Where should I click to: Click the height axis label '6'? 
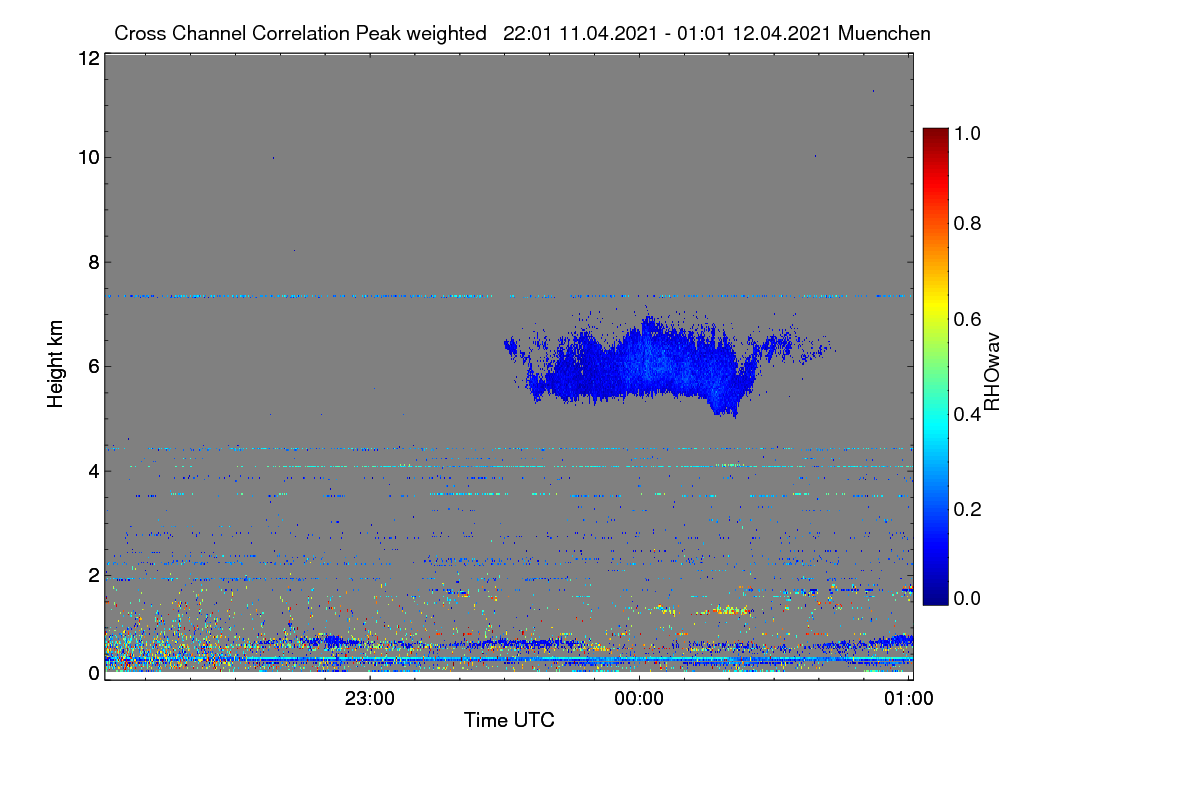coord(93,366)
